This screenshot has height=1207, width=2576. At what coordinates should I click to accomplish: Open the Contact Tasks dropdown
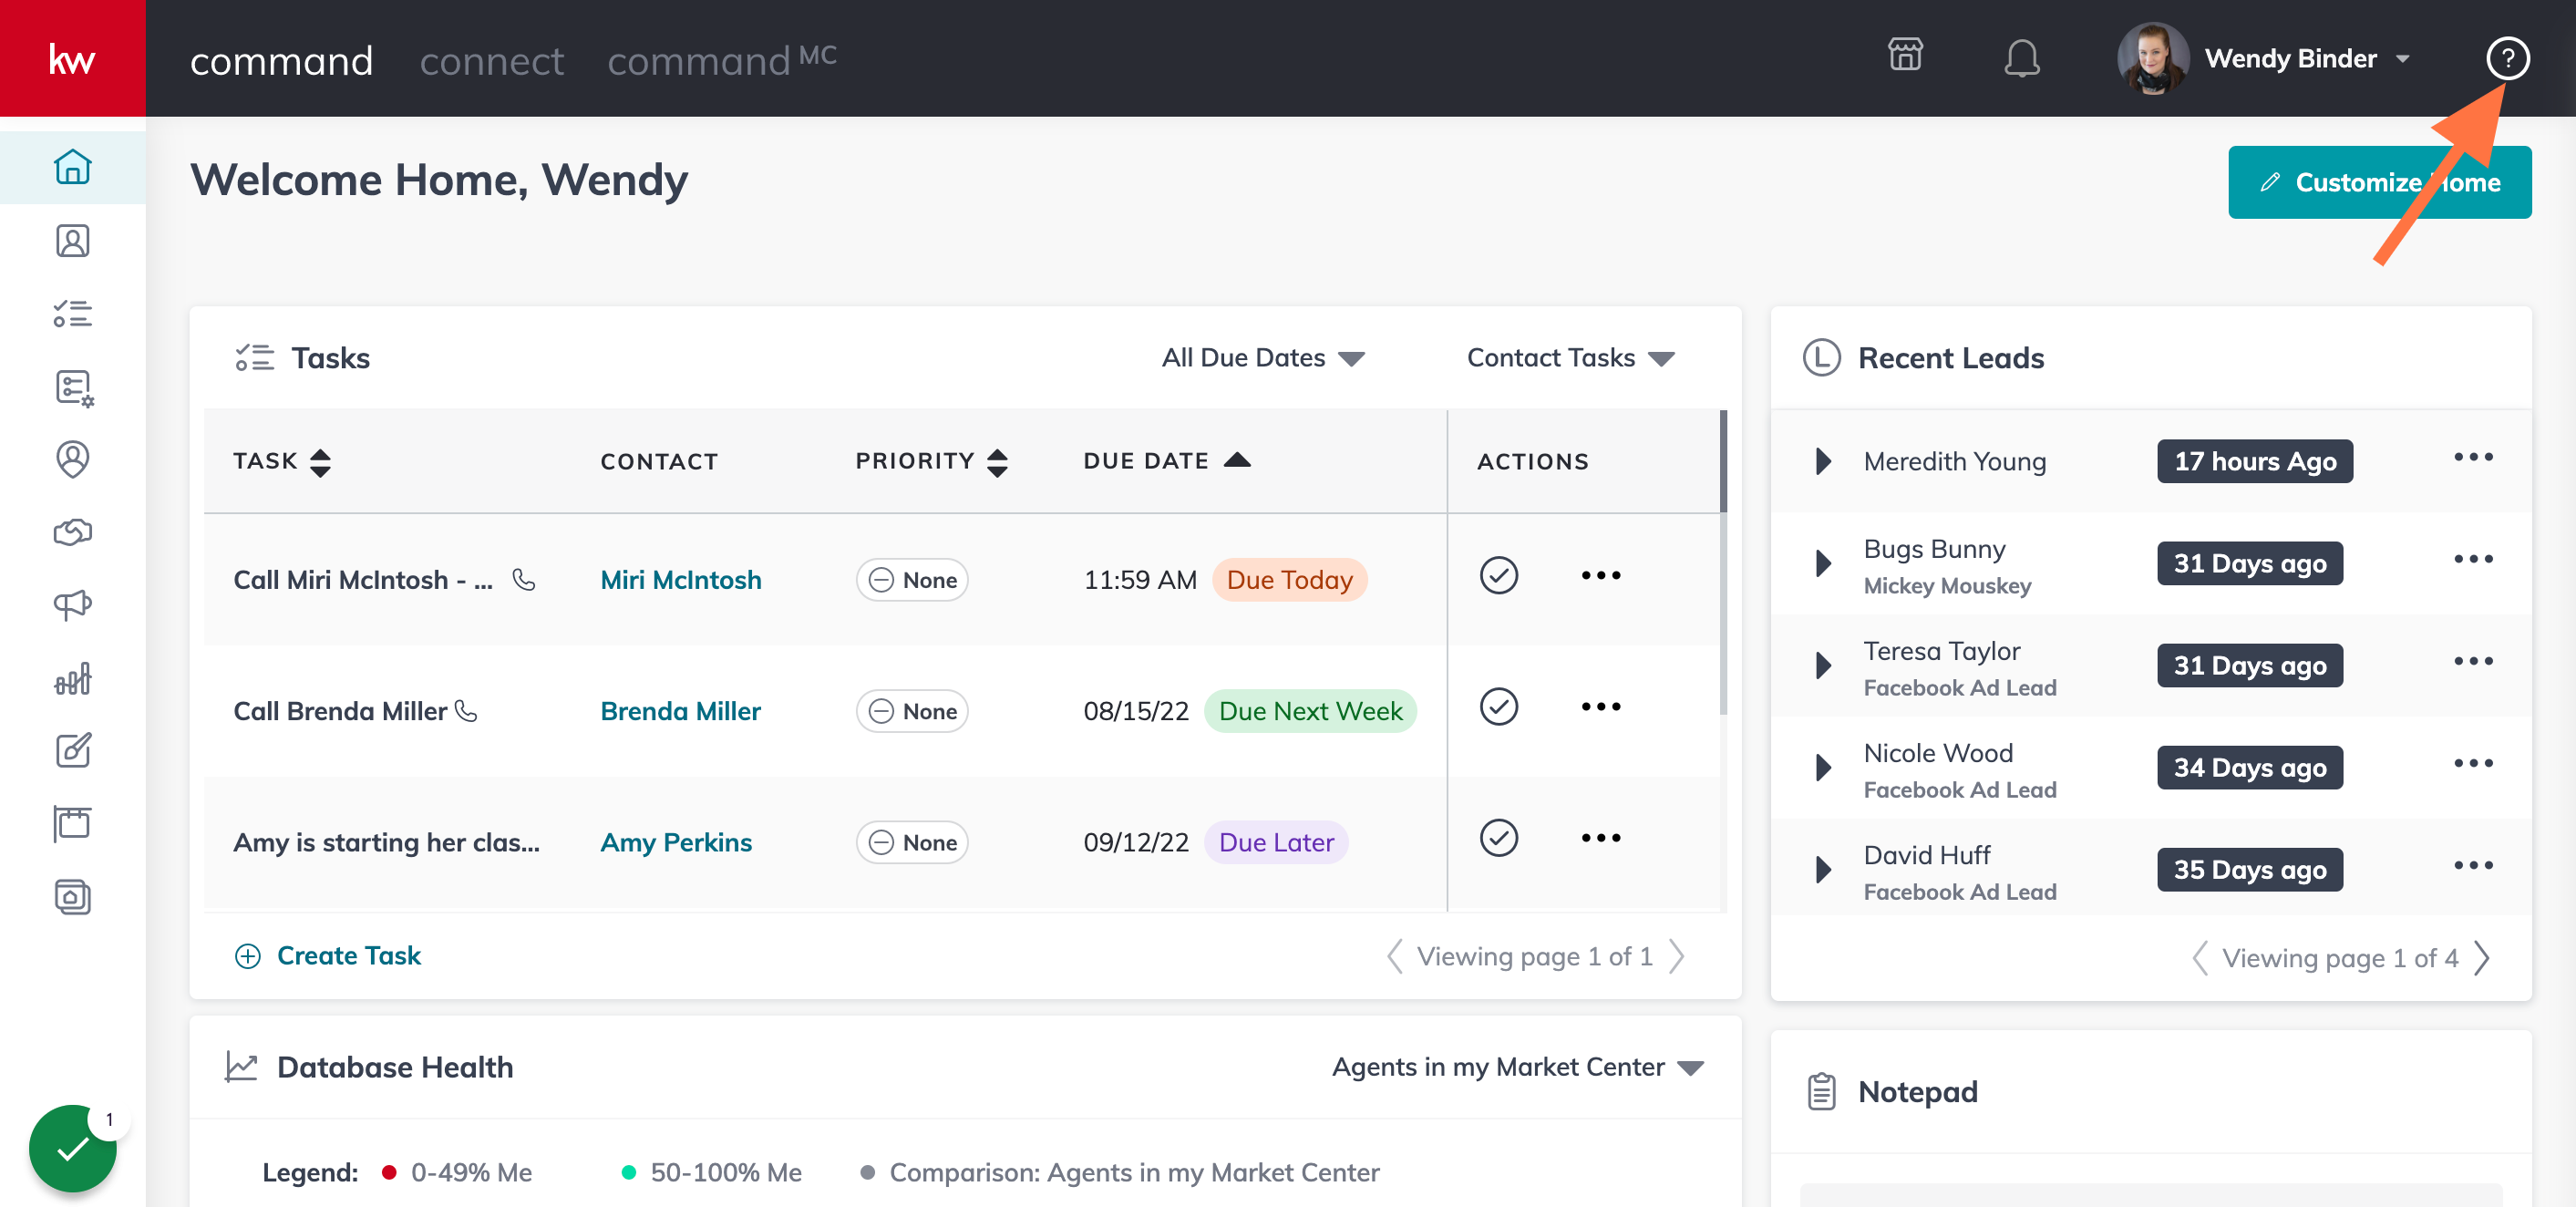point(1569,358)
